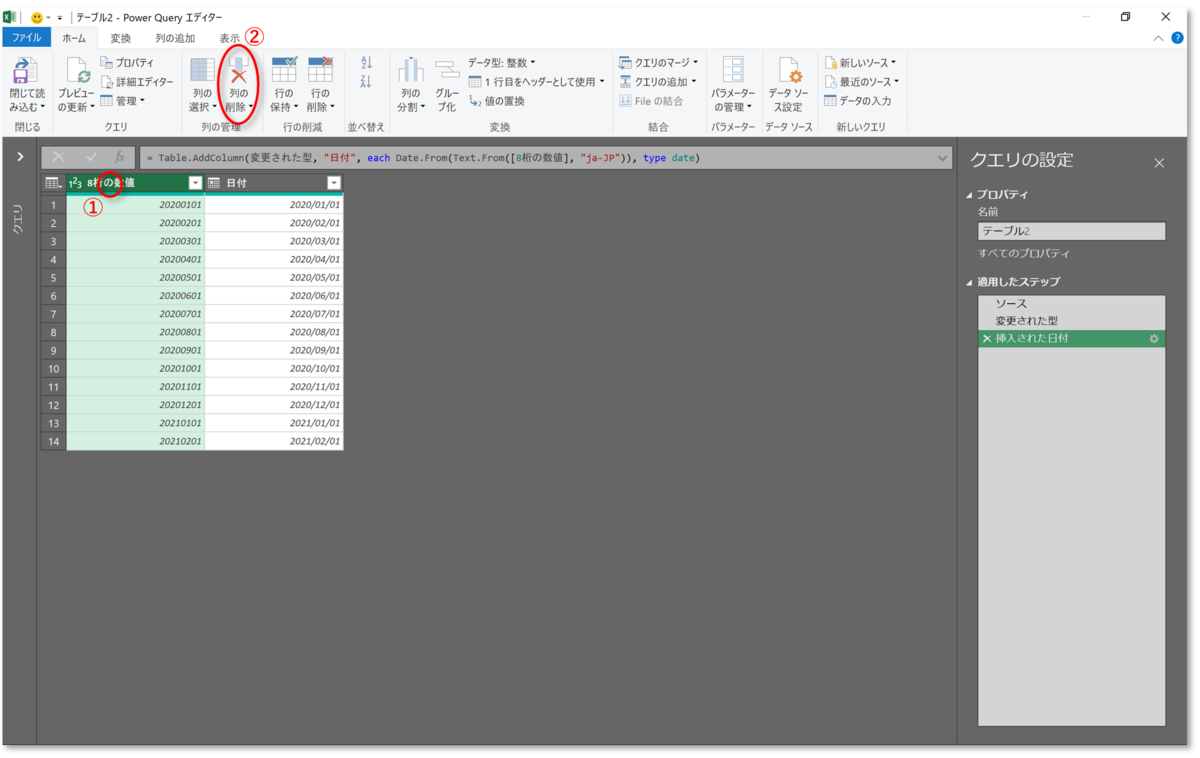The height and width of the screenshot is (758, 1200).
Task: Click the table icon at grid top-left corner
Action: (53, 183)
